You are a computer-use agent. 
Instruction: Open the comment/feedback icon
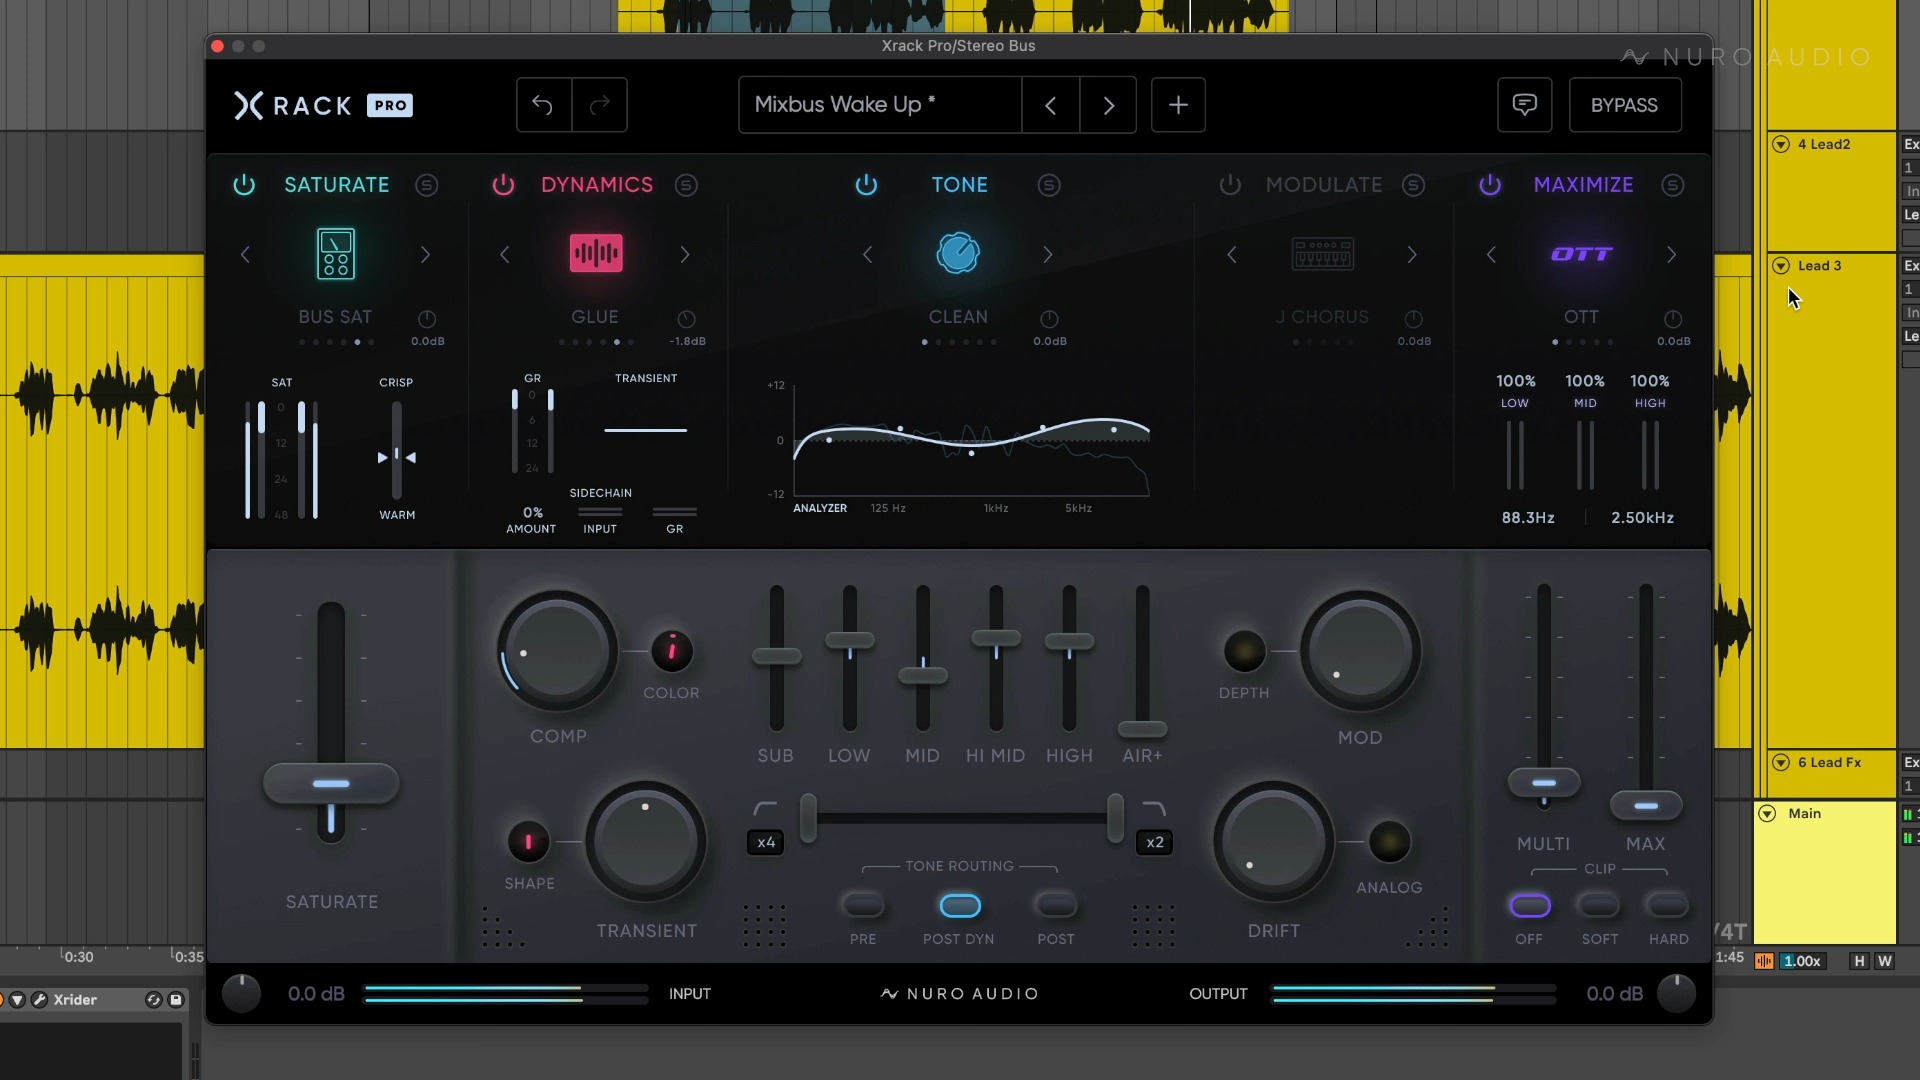tap(1524, 105)
